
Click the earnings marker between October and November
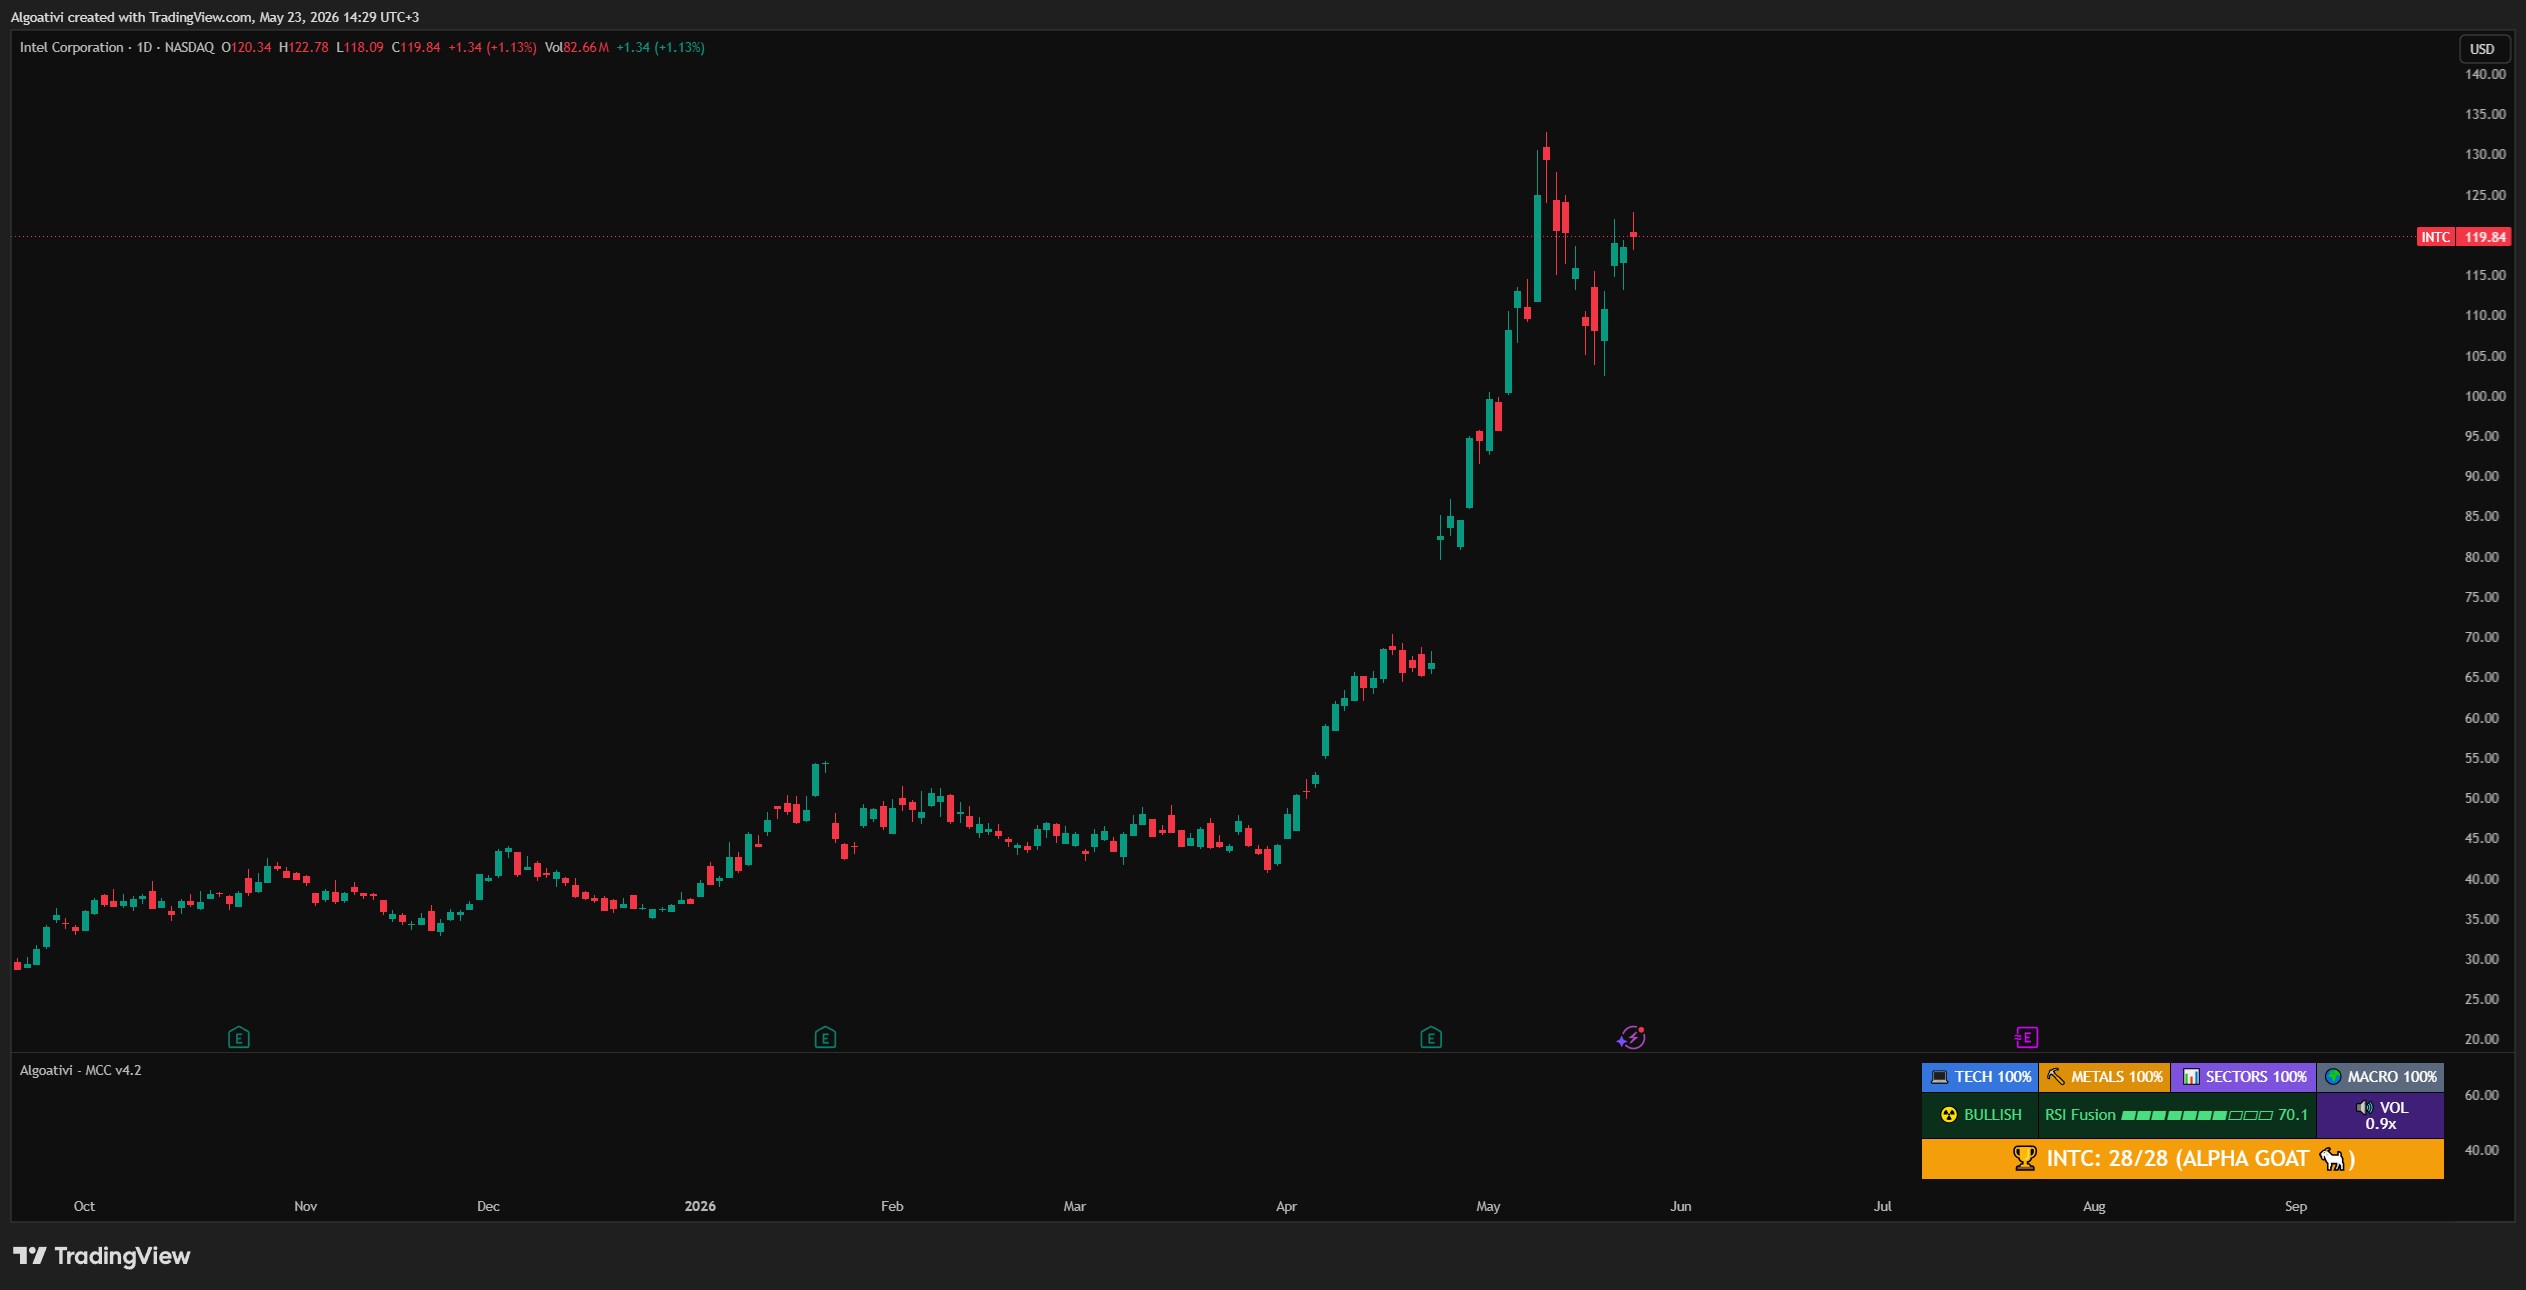(x=239, y=1037)
